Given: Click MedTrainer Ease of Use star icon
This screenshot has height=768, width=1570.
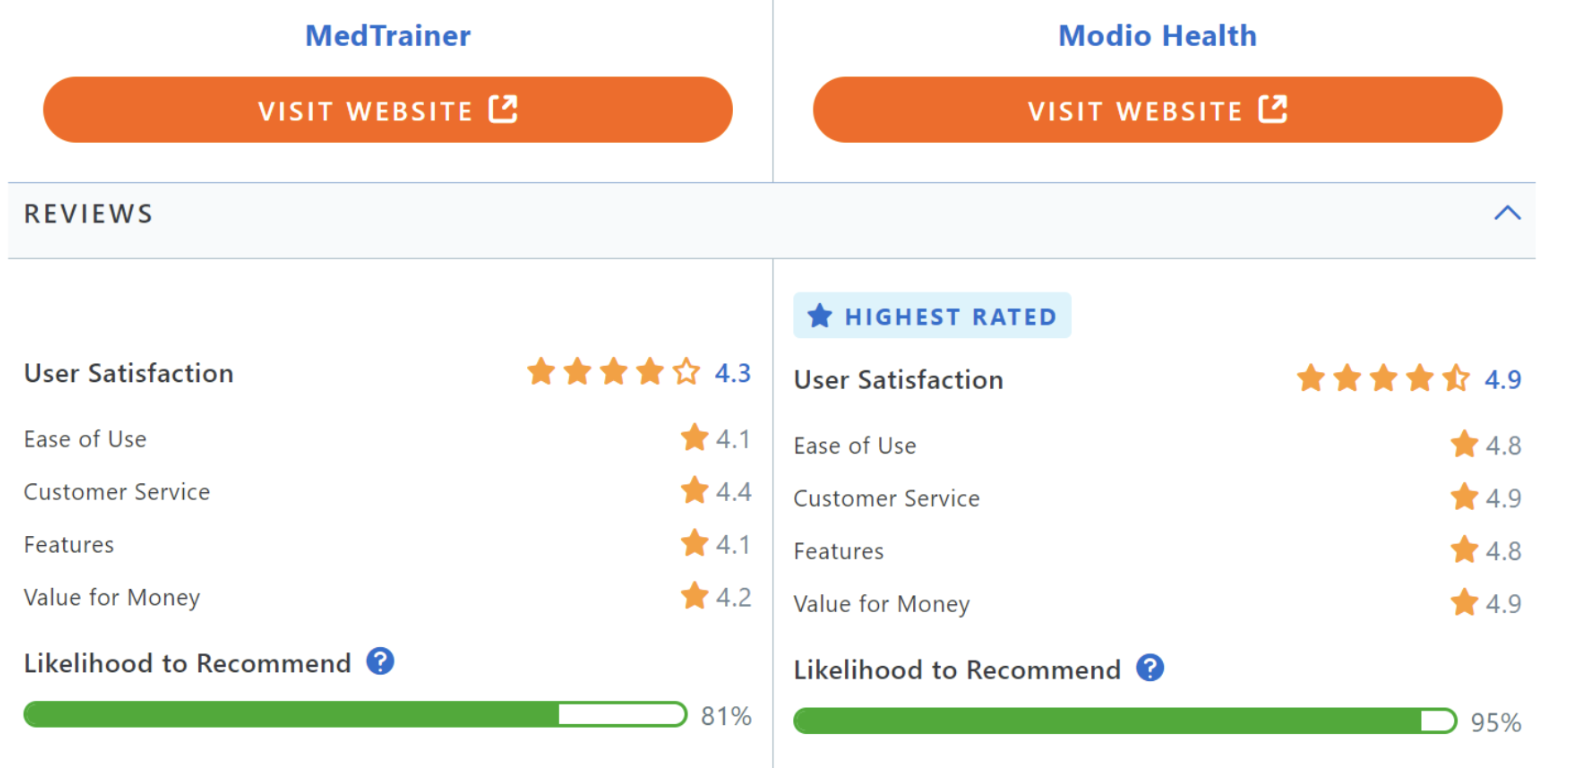Looking at the screenshot, I should [x=694, y=438].
